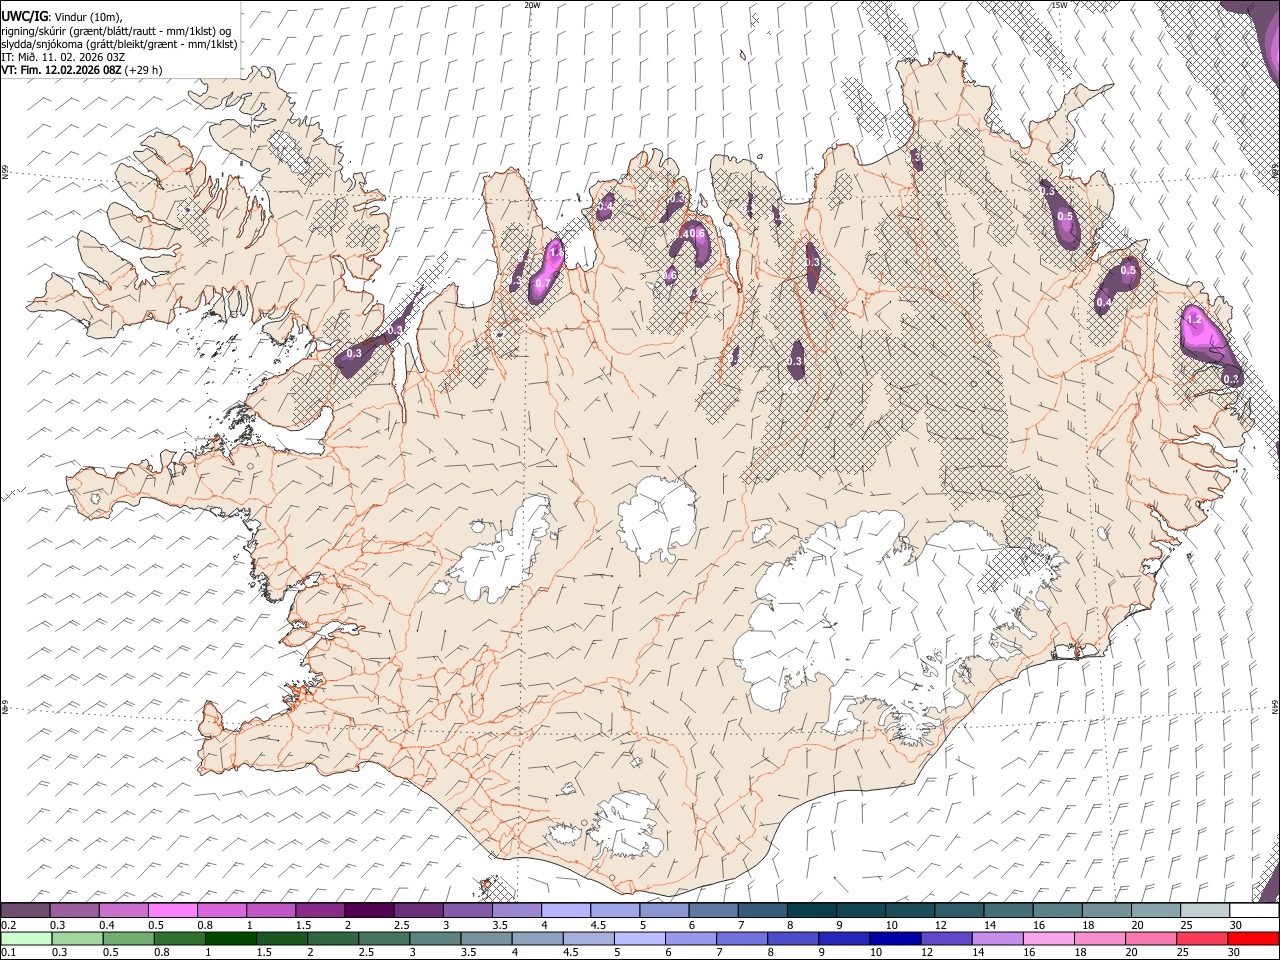This screenshot has height=960, width=1280.
Task: Select the darkest green 1 rain scale swatch
Action: pyautogui.click(x=231, y=938)
